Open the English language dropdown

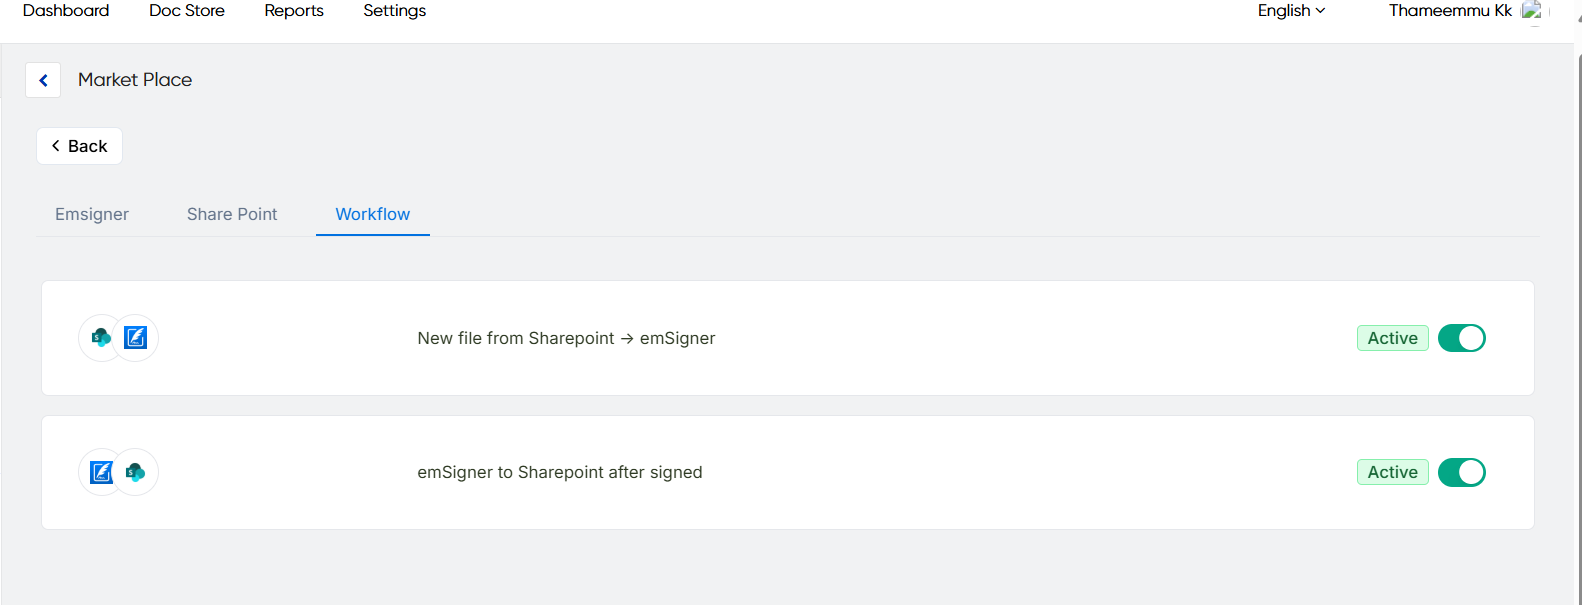pos(1291,11)
